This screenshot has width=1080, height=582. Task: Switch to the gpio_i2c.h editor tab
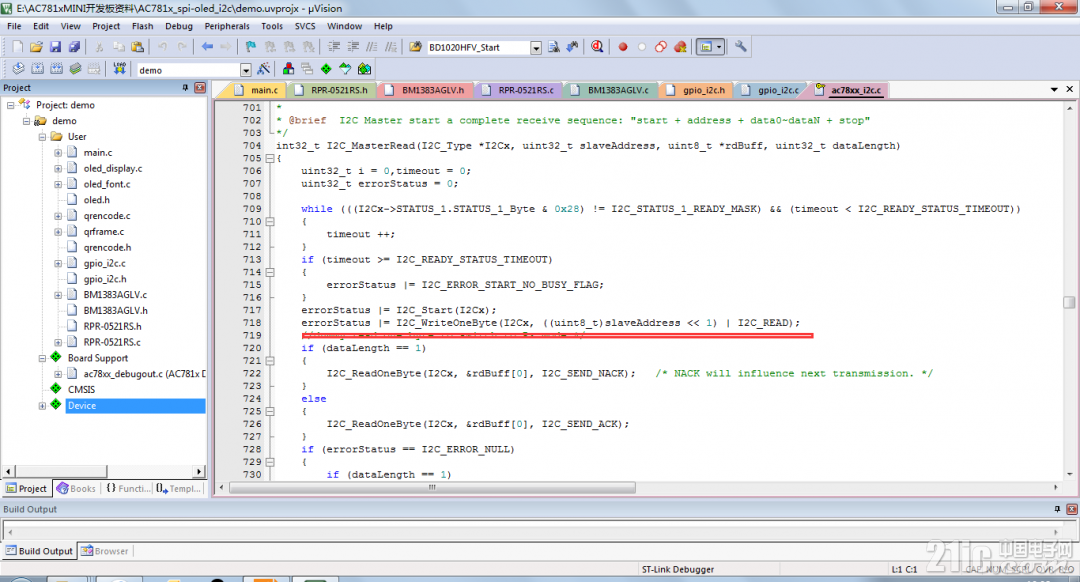[696, 90]
